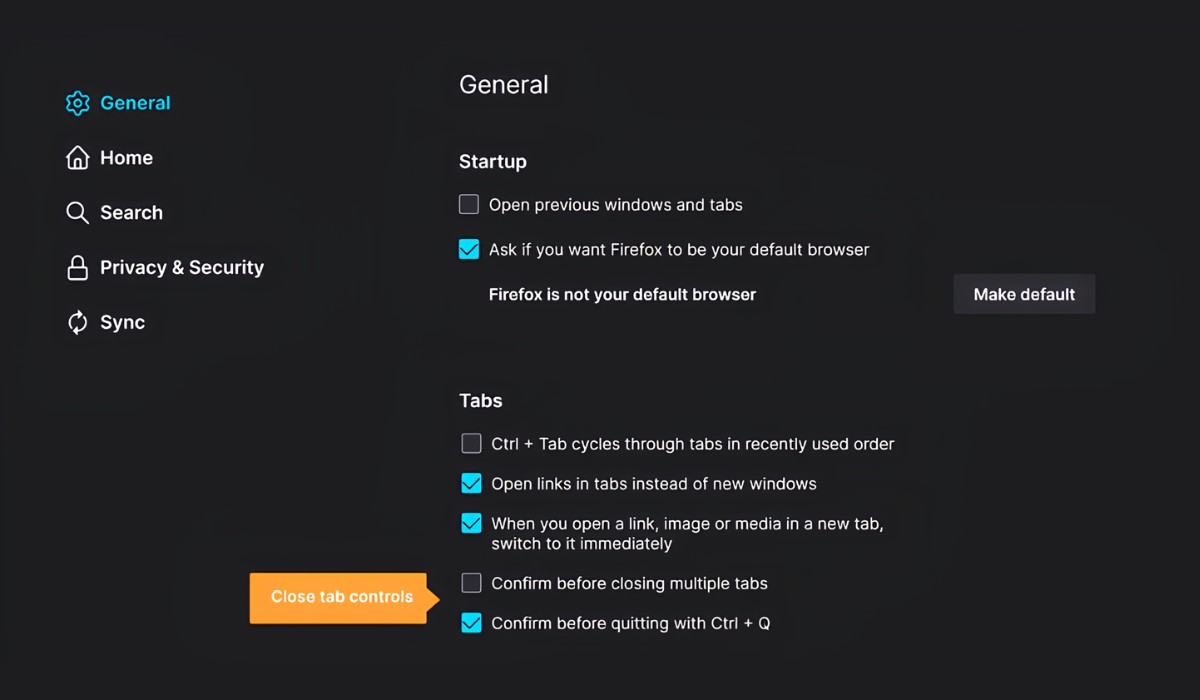Screen dimensions: 1200x700
Task: Open the Search settings section
Action: pos(131,212)
